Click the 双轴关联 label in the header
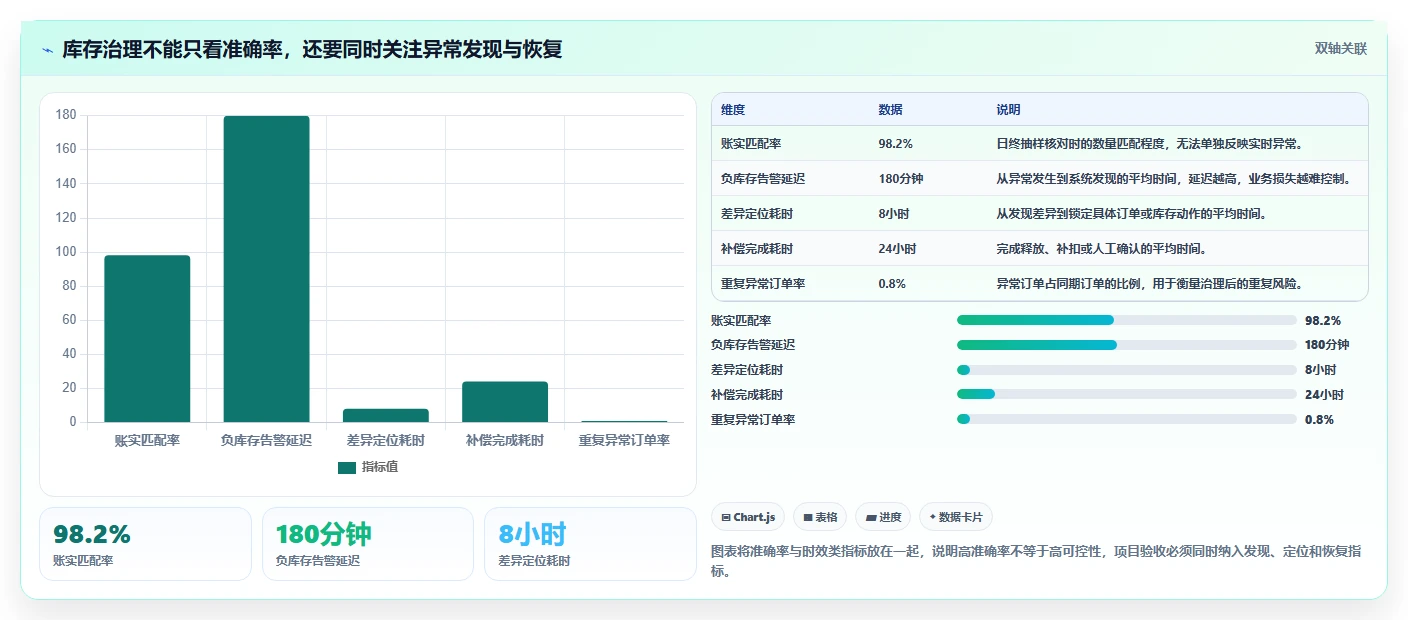 tap(1340, 48)
